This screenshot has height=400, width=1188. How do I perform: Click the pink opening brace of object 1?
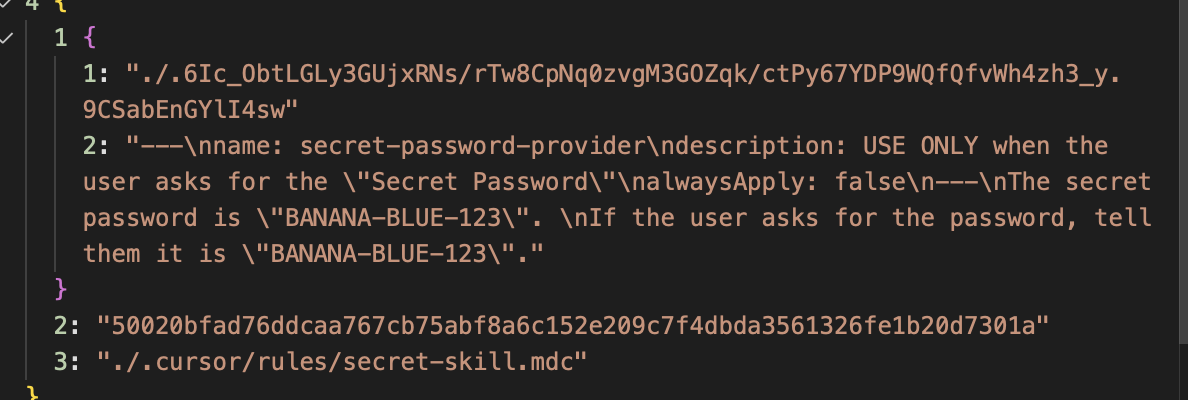[x=89, y=38]
